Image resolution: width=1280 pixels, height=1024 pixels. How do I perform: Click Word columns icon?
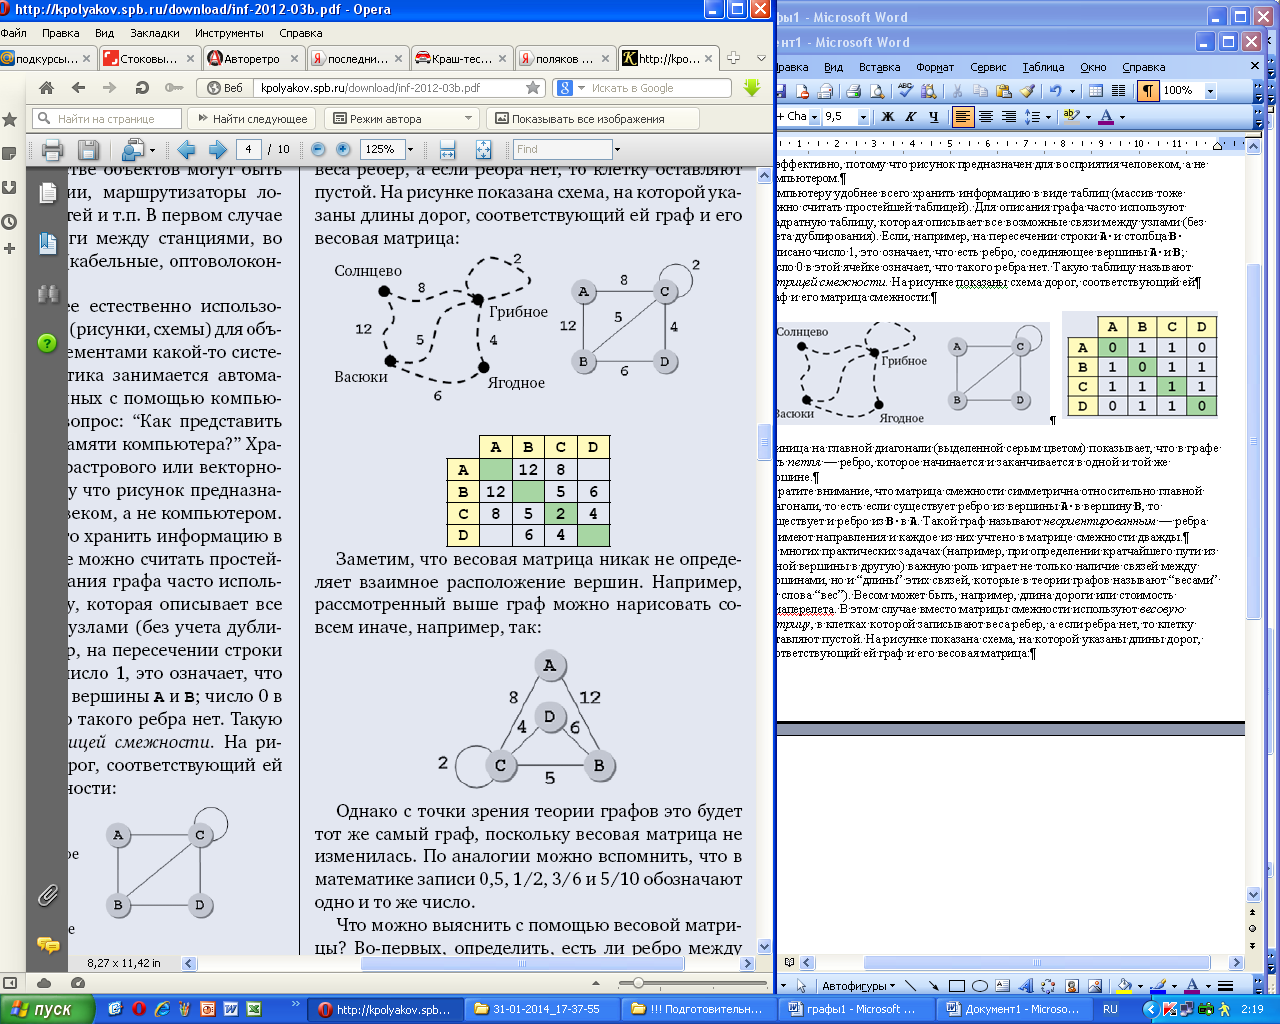pyautogui.click(x=1118, y=91)
